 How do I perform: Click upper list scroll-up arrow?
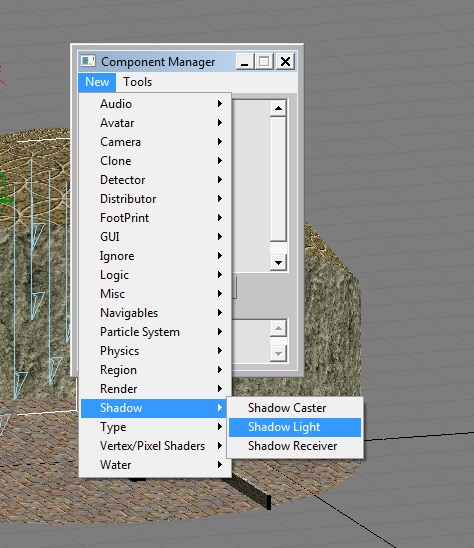coord(278,108)
